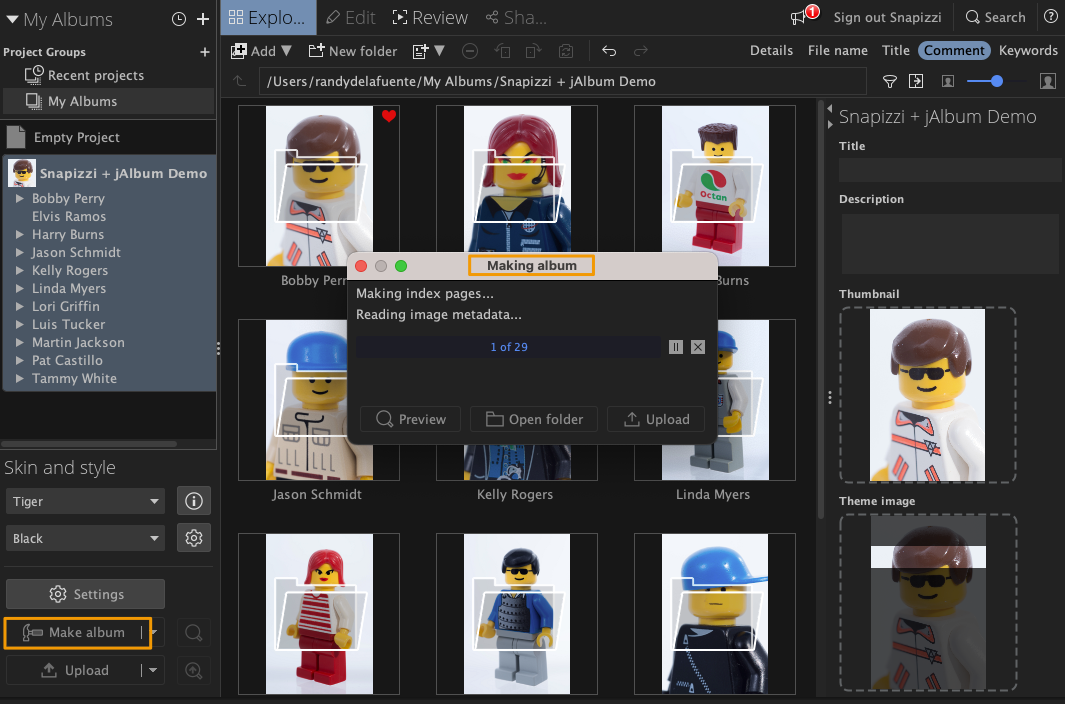Expand the Harry Burns tree folder

[x=20, y=234]
